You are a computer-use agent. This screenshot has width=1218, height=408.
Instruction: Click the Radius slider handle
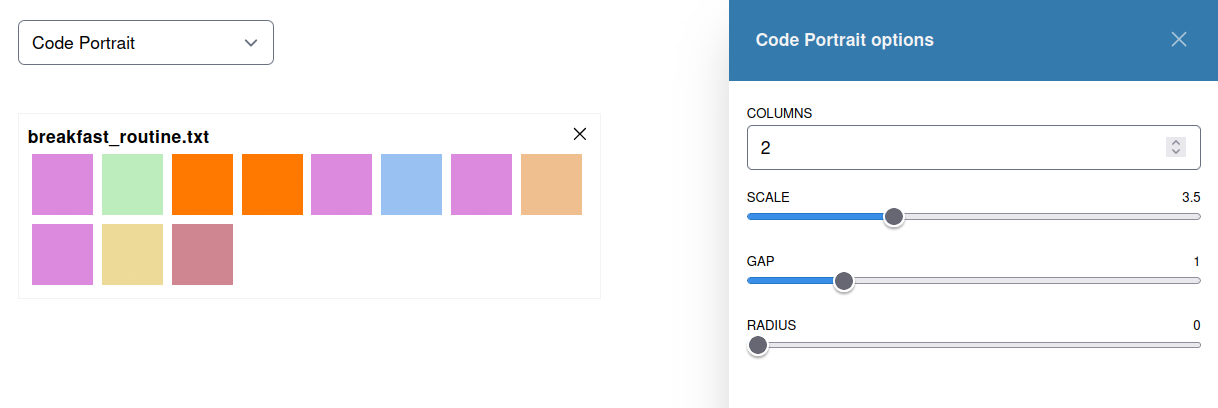coord(758,345)
